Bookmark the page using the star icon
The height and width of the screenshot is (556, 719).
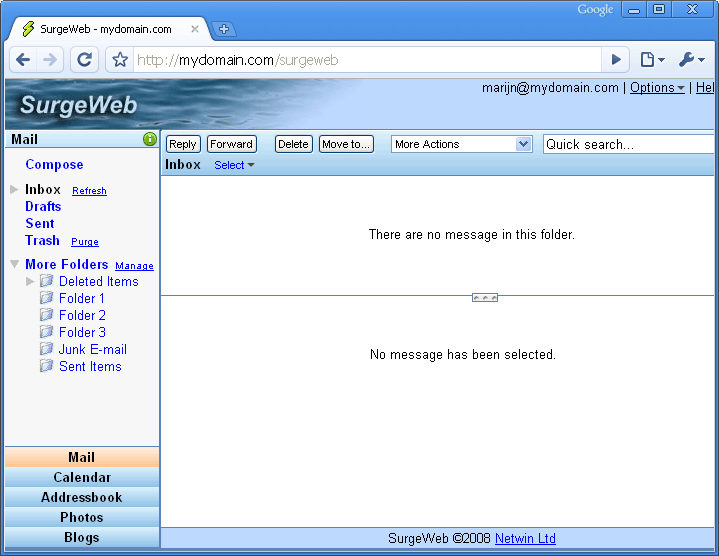coord(120,60)
